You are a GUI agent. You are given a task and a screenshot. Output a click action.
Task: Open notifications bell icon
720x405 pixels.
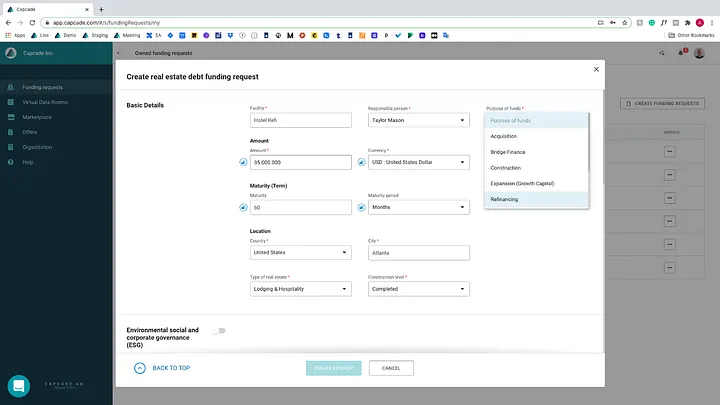681,53
